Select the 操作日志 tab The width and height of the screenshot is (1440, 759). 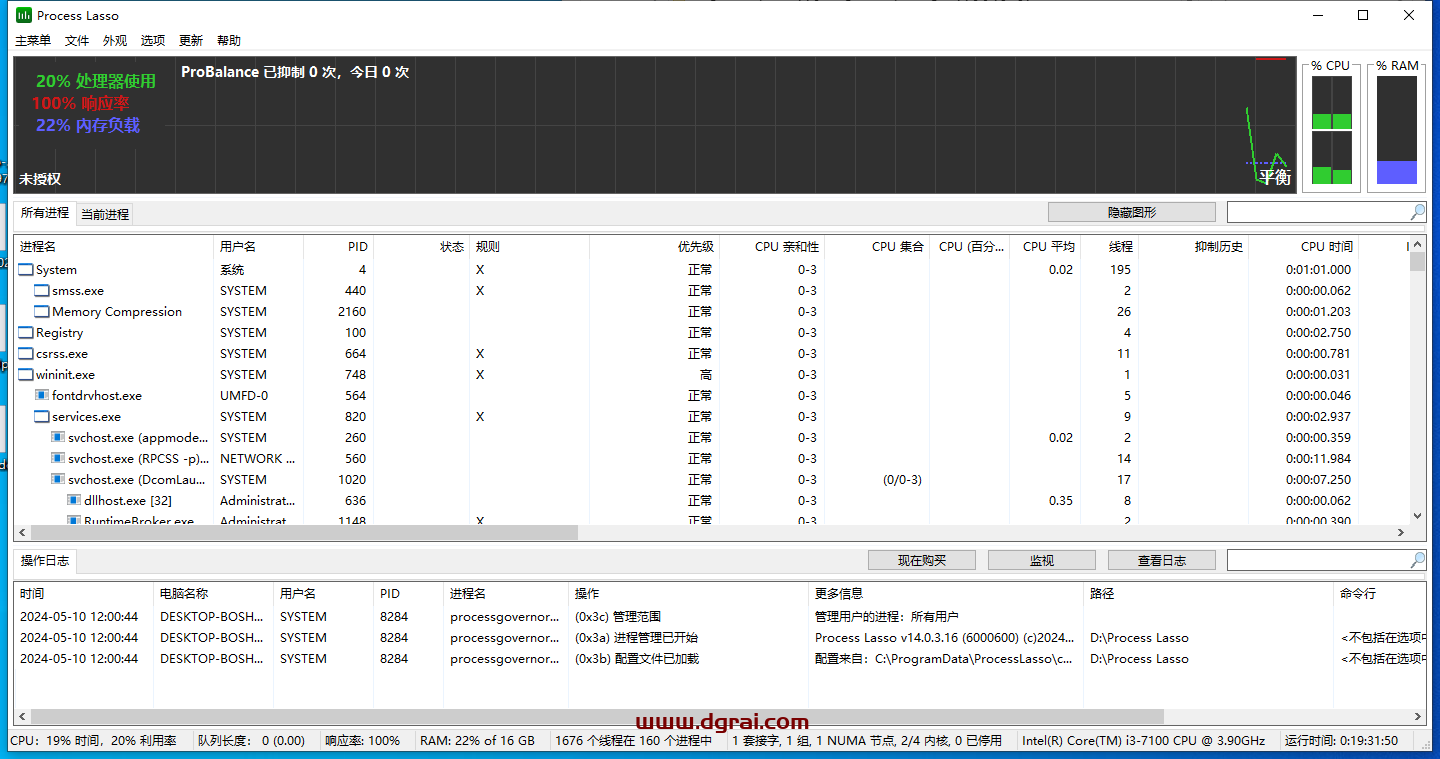click(x=45, y=560)
